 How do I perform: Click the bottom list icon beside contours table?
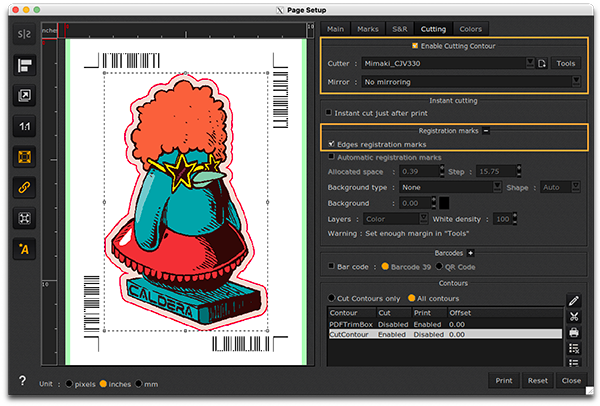click(574, 362)
